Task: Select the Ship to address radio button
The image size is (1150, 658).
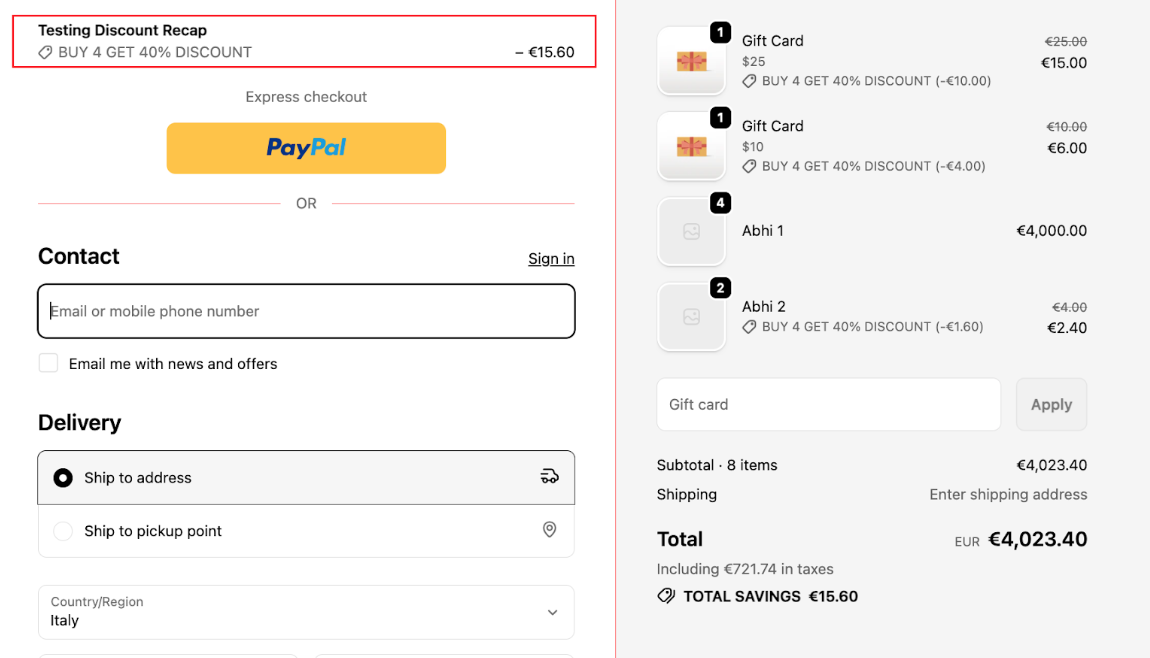Action: click(63, 478)
